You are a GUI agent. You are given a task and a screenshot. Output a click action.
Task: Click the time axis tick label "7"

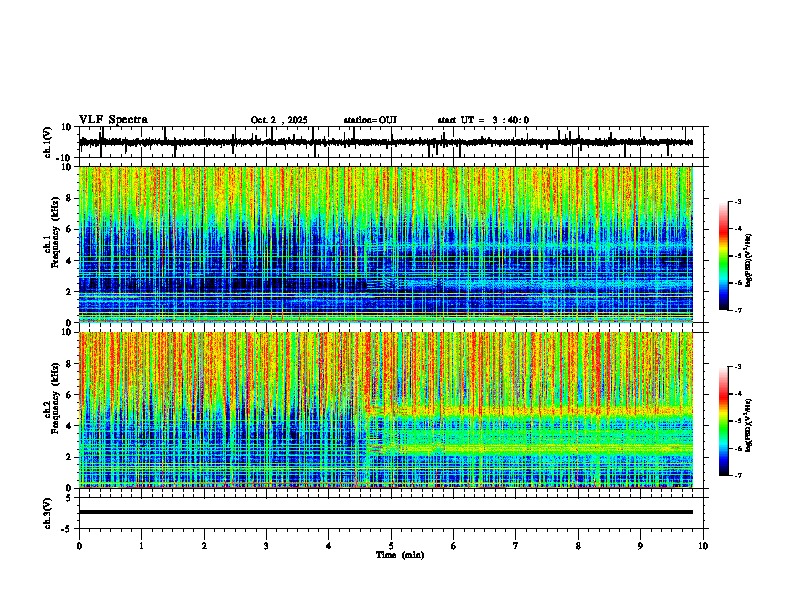[x=516, y=546]
